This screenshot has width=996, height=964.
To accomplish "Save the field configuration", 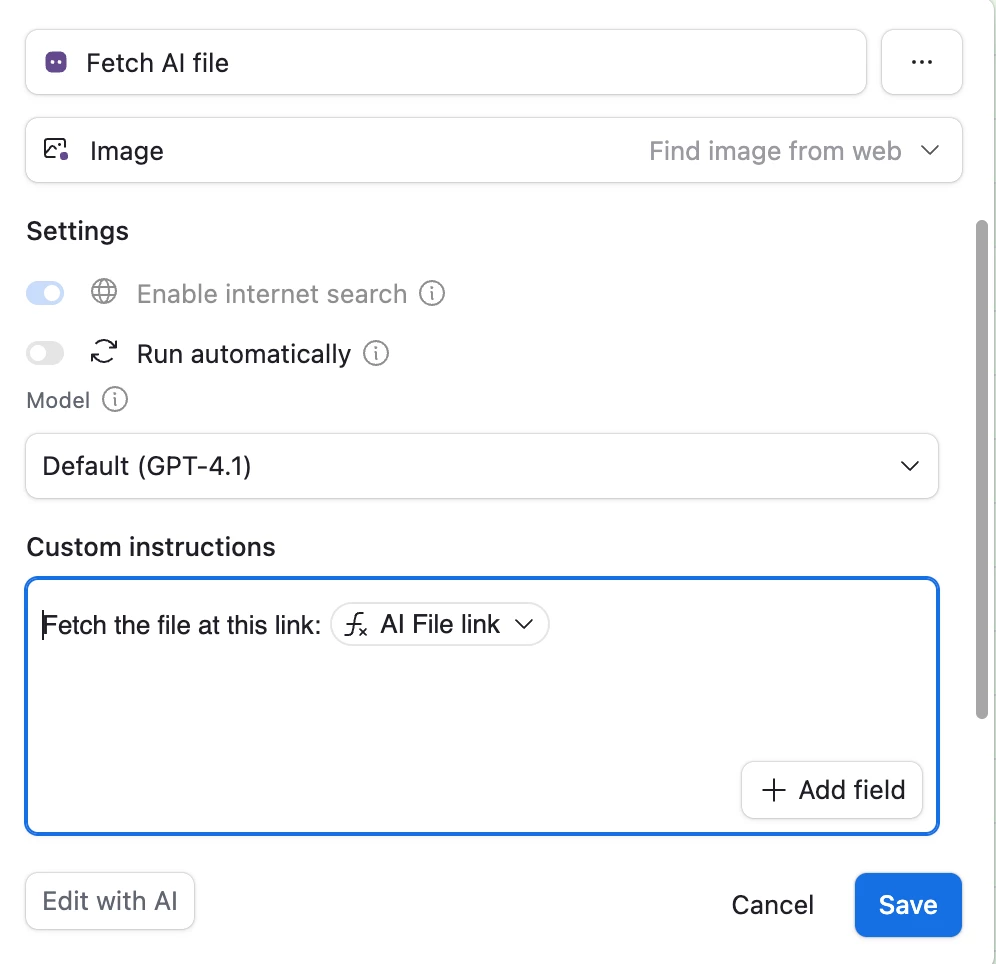I will click(x=907, y=905).
